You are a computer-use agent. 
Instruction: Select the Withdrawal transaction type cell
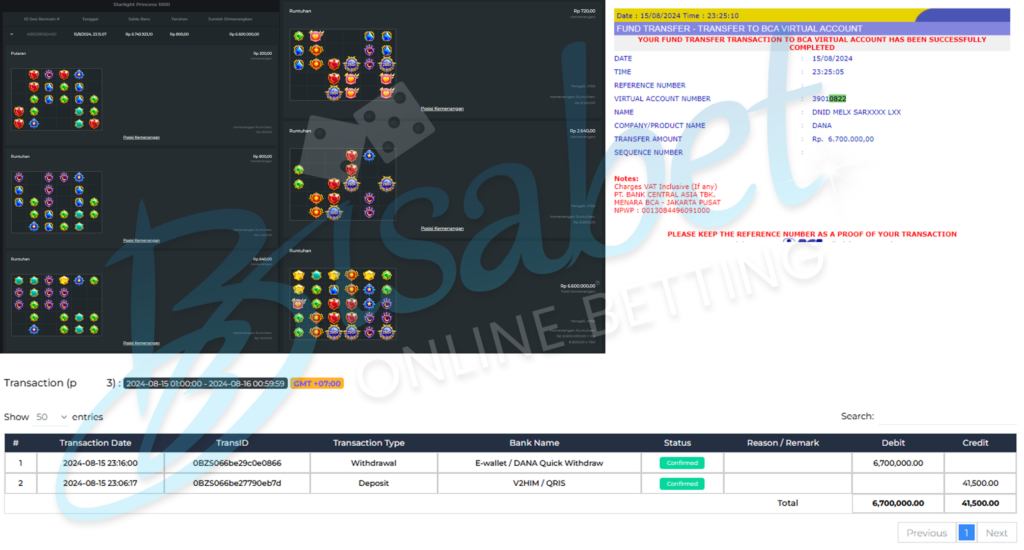[x=374, y=463]
